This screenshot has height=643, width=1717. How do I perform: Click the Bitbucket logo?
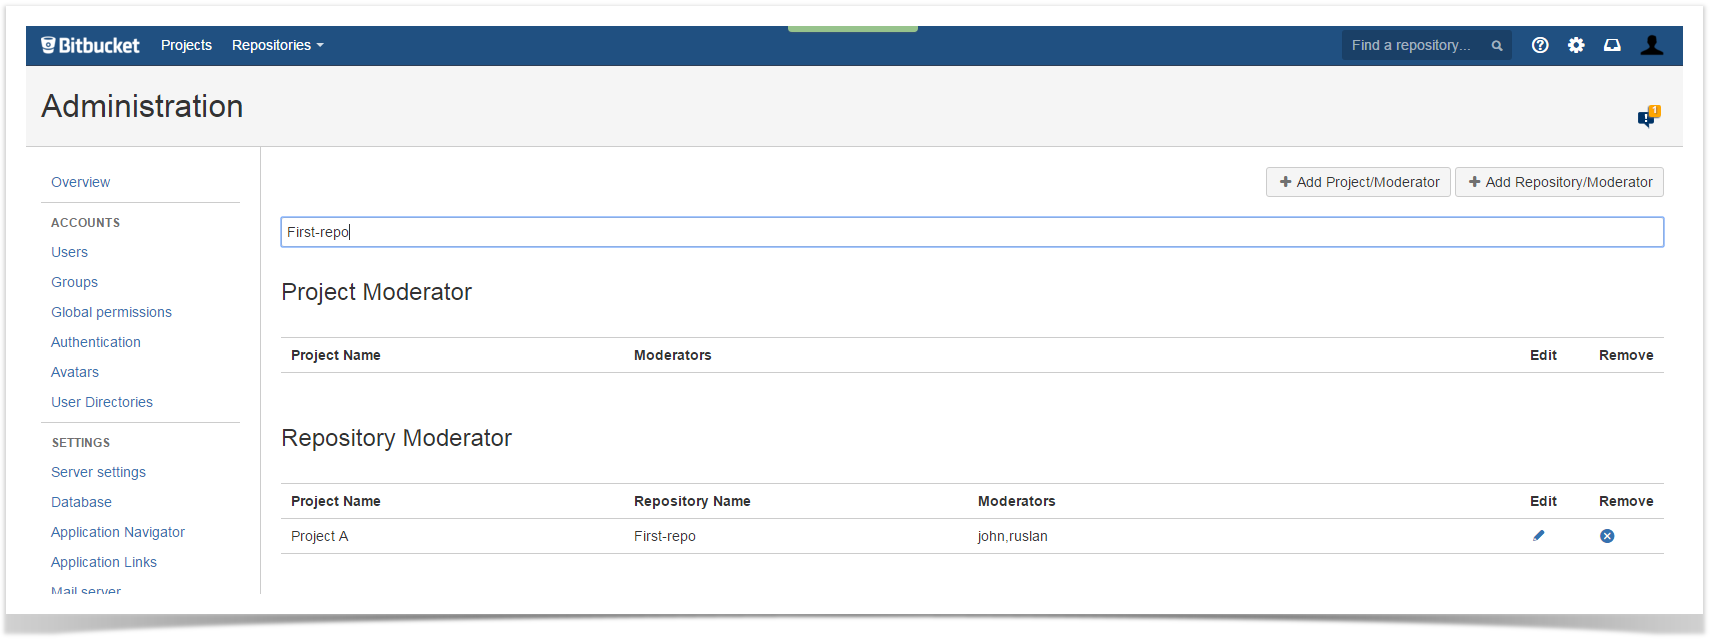click(x=90, y=46)
